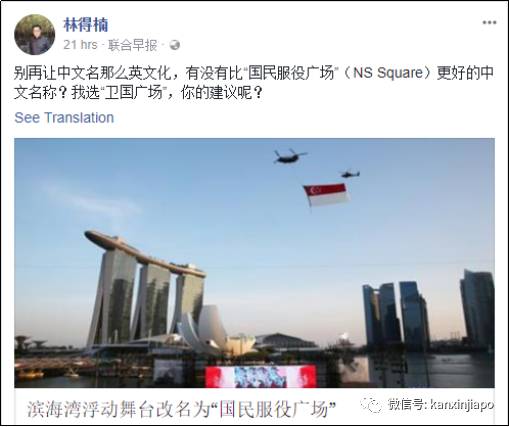Click the red LED screen on stage
This screenshot has height=427, width=509.
click(x=260, y=376)
